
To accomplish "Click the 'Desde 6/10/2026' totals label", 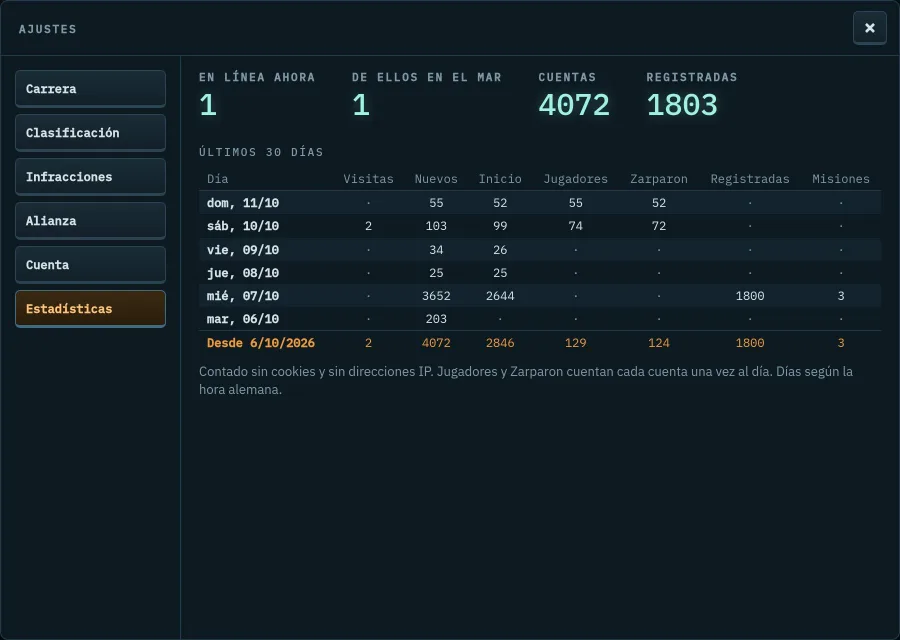I will click(261, 343).
